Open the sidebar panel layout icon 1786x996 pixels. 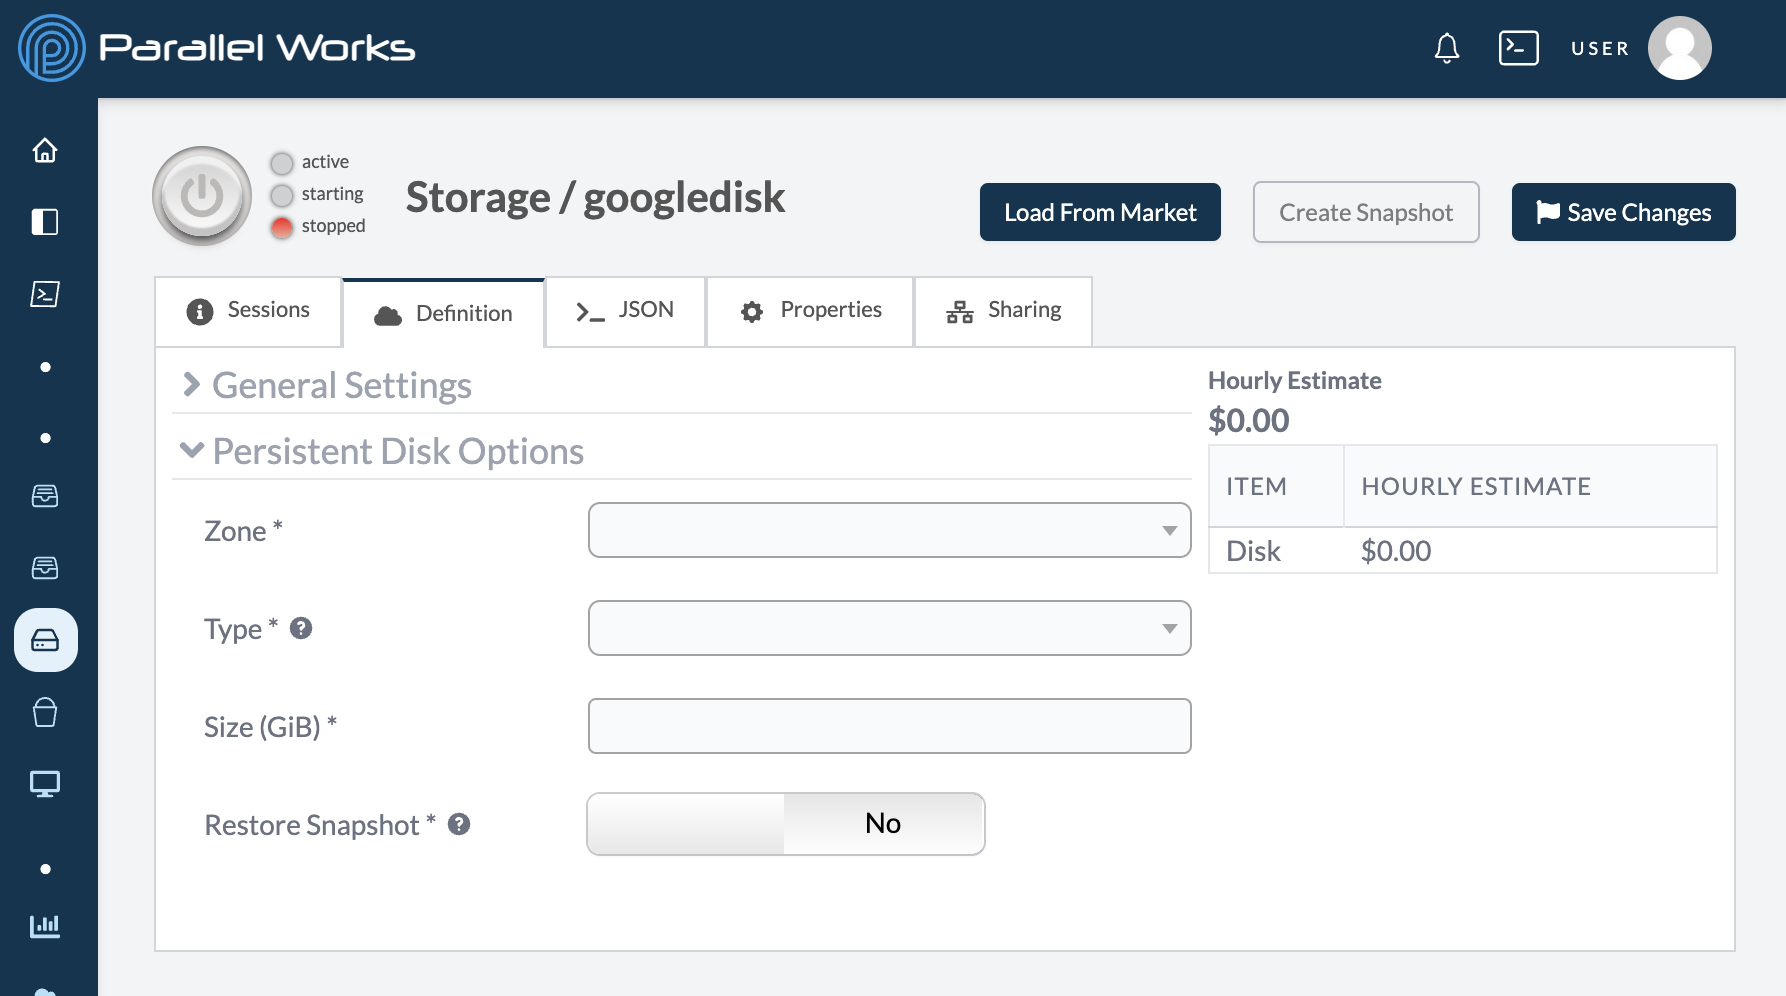[x=45, y=222]
